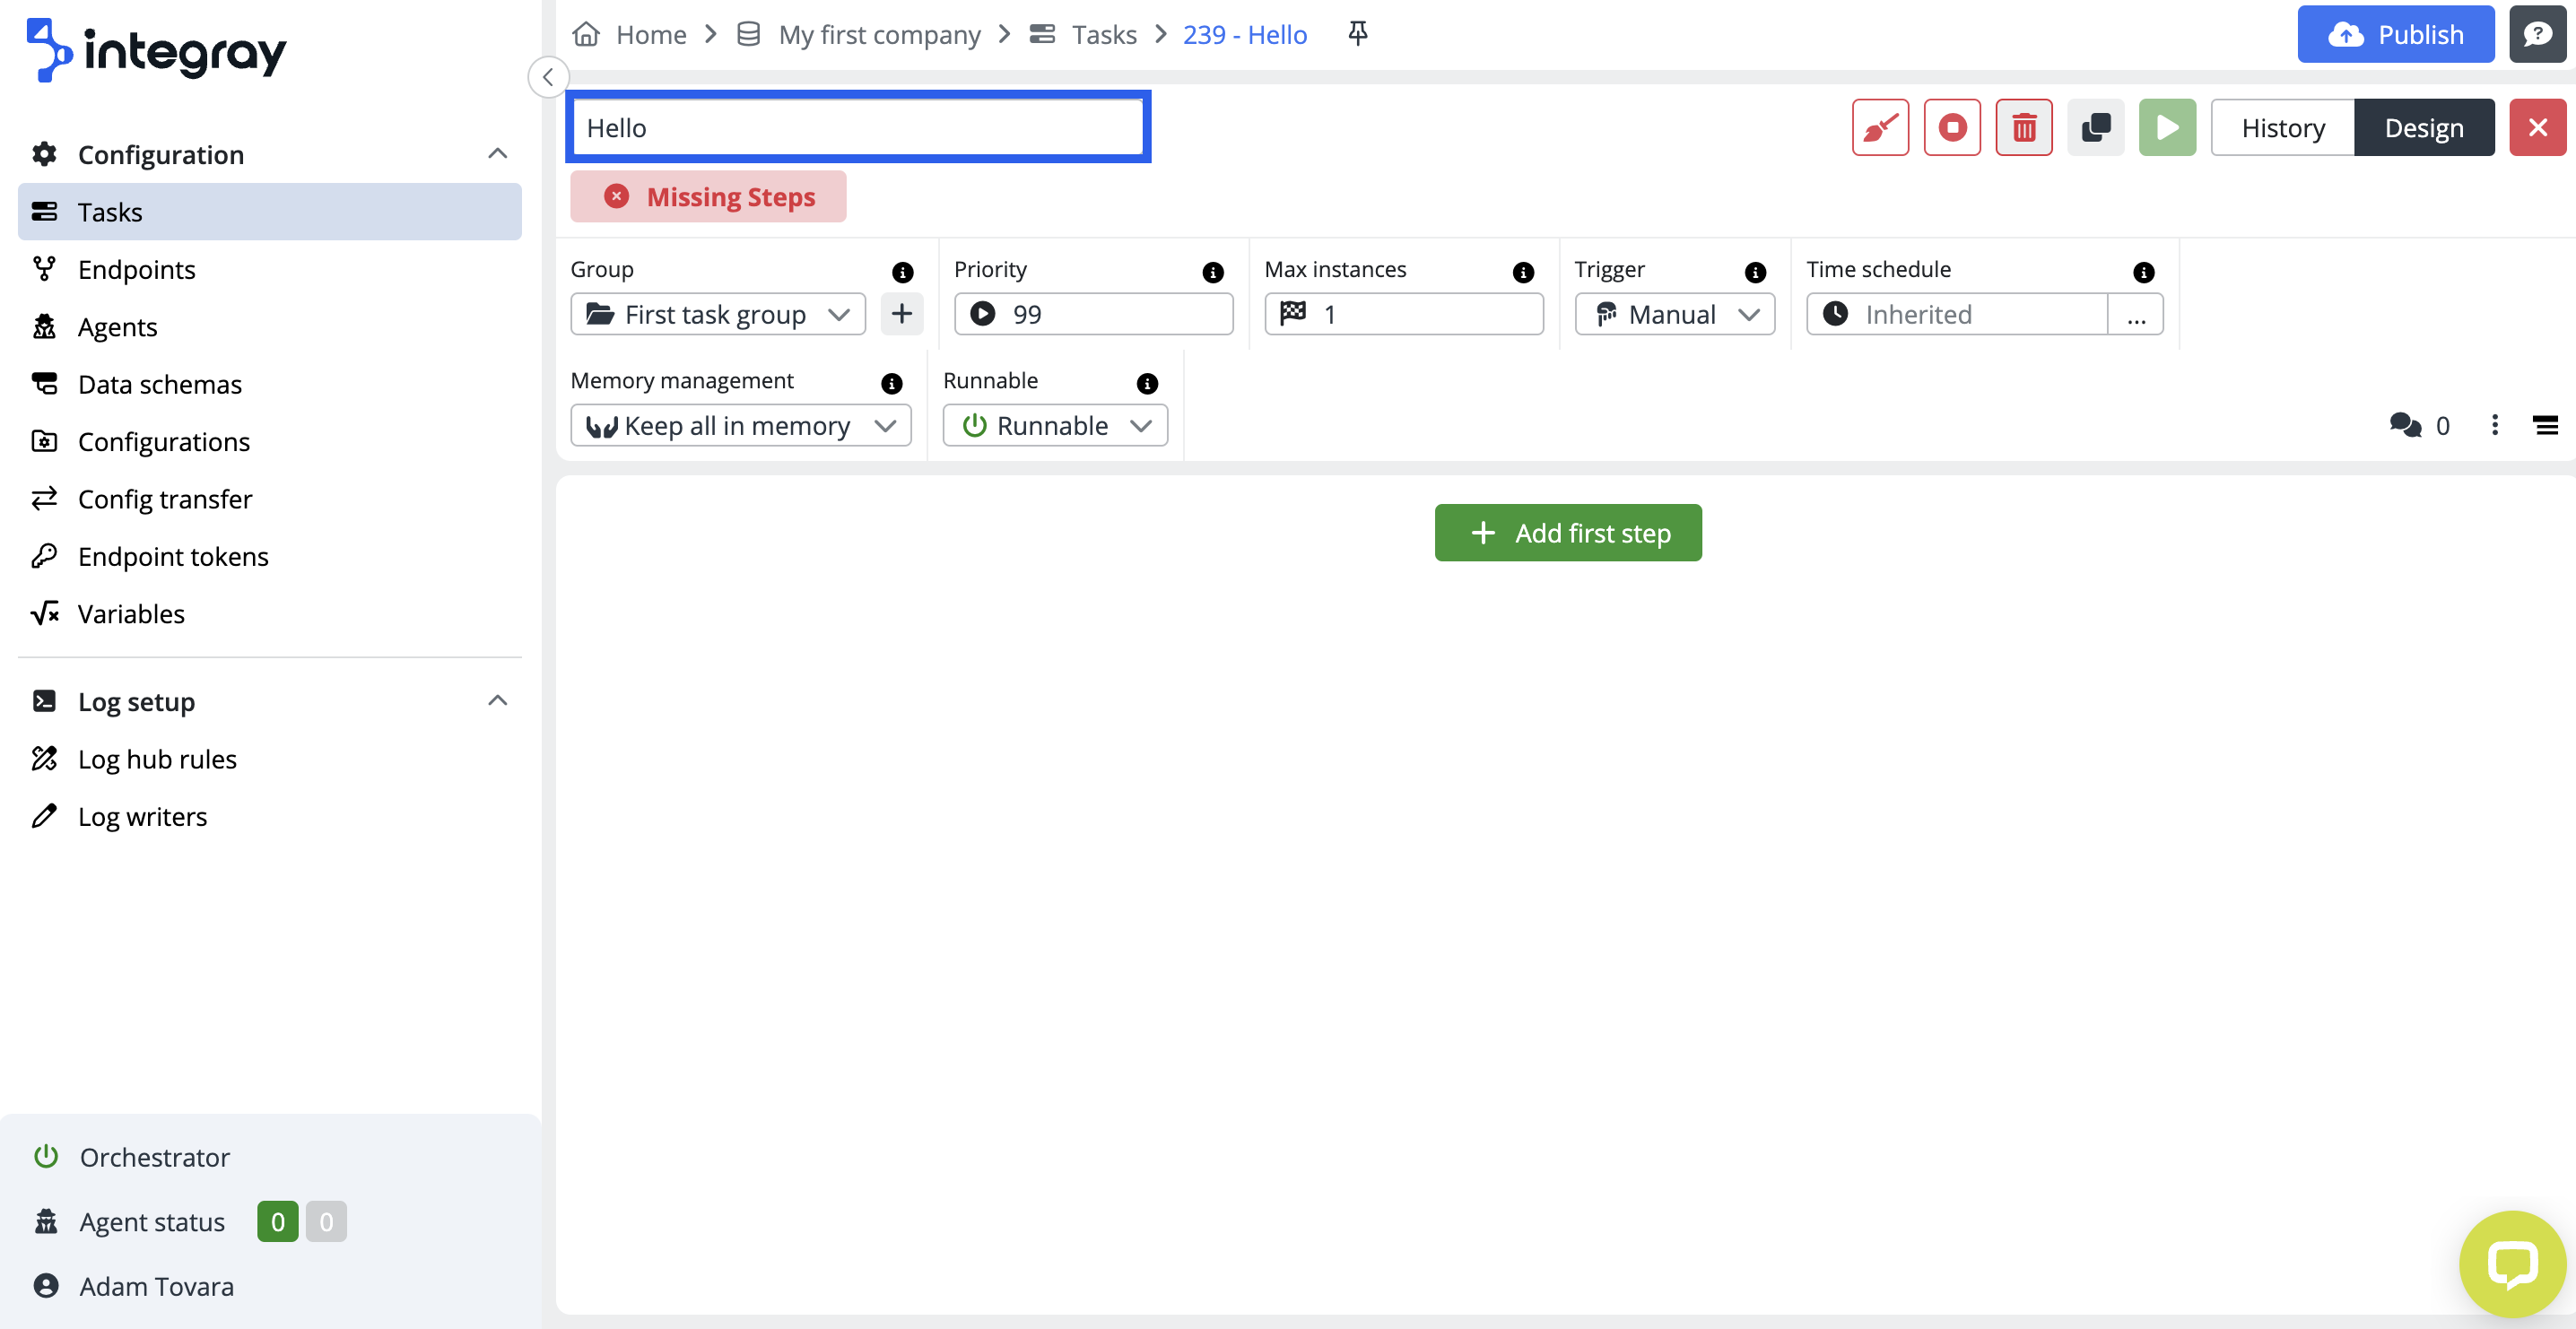This screenshot has height=1329, width=2576.
Task: Switch to the Design view
Action: 2423,128
